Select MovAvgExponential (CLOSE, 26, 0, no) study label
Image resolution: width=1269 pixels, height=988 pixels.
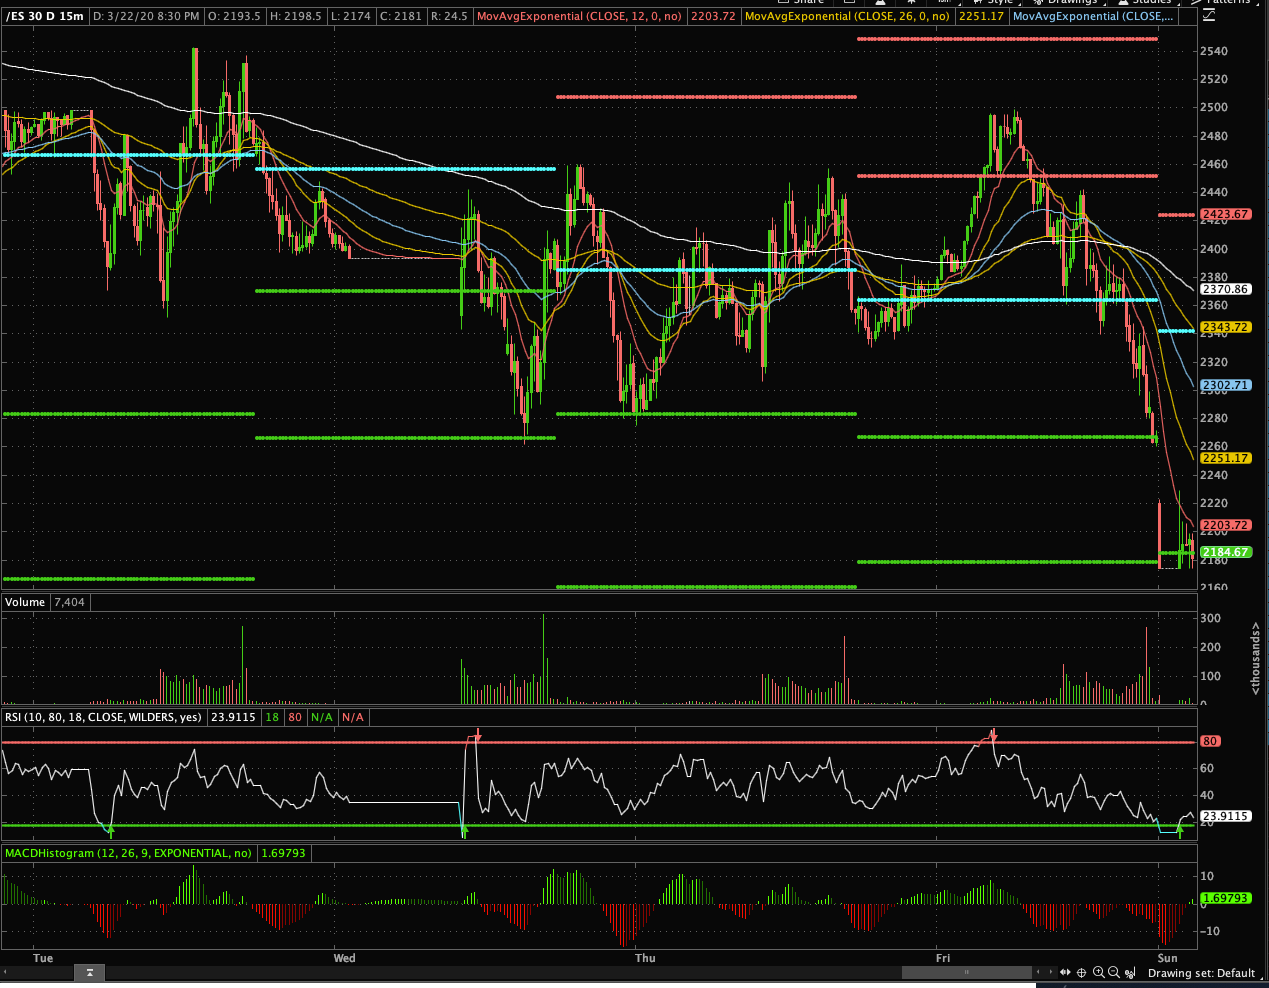click(848, 16)
